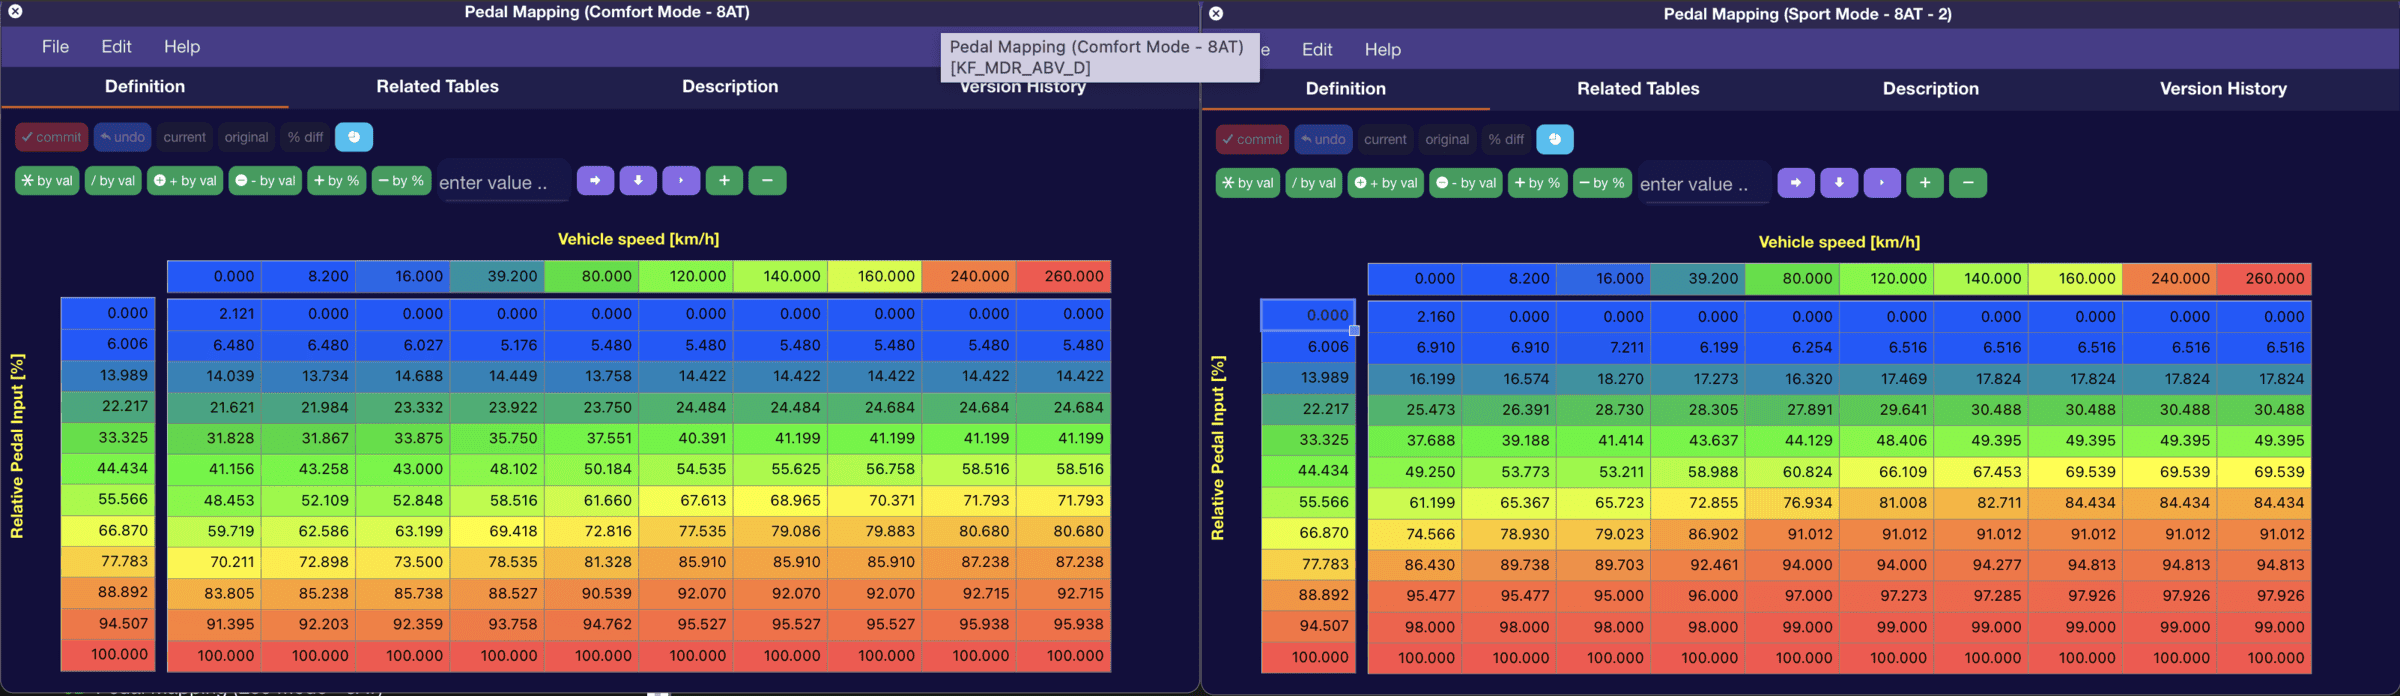Image resolution: width=2400 pixels, height=696 pixels.
Task: Click '+ by val' button in Comfort Mode window
Action: click(185, 181)
